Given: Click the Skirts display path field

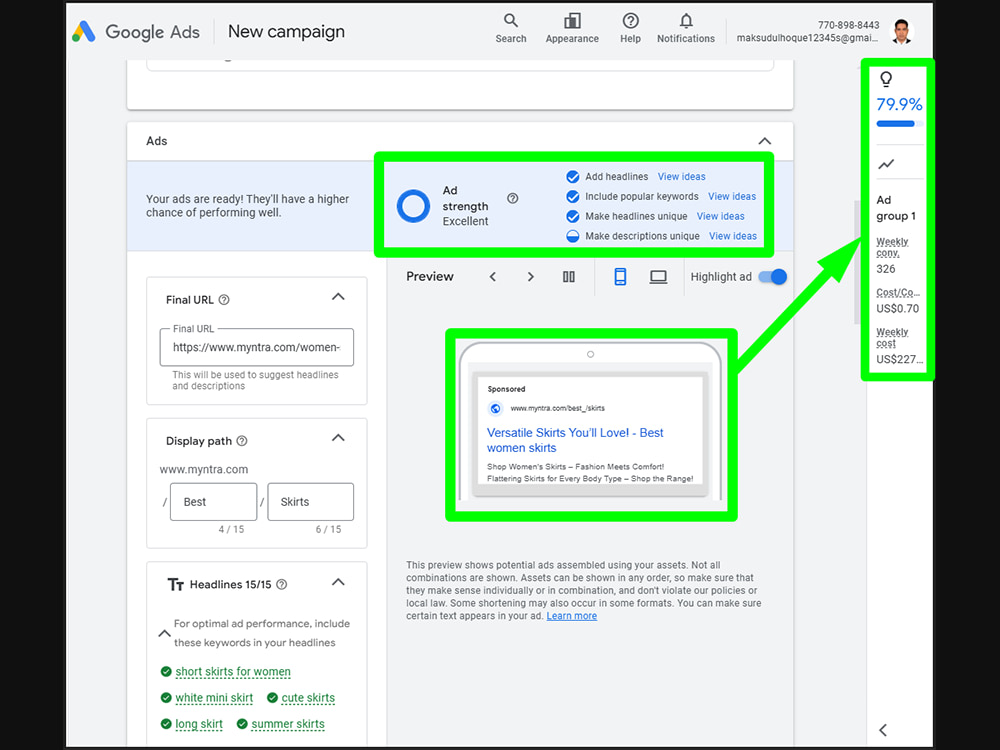Looking at the screenshot, I should click(311, 502).
